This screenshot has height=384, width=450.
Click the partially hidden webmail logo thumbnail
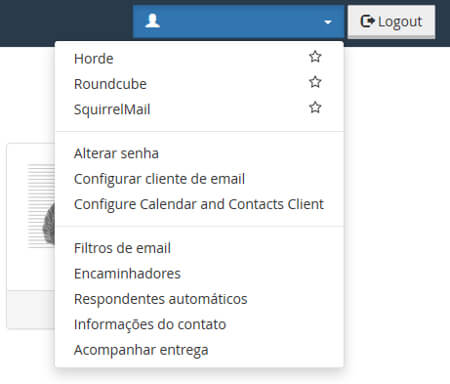tap(41, 206)
